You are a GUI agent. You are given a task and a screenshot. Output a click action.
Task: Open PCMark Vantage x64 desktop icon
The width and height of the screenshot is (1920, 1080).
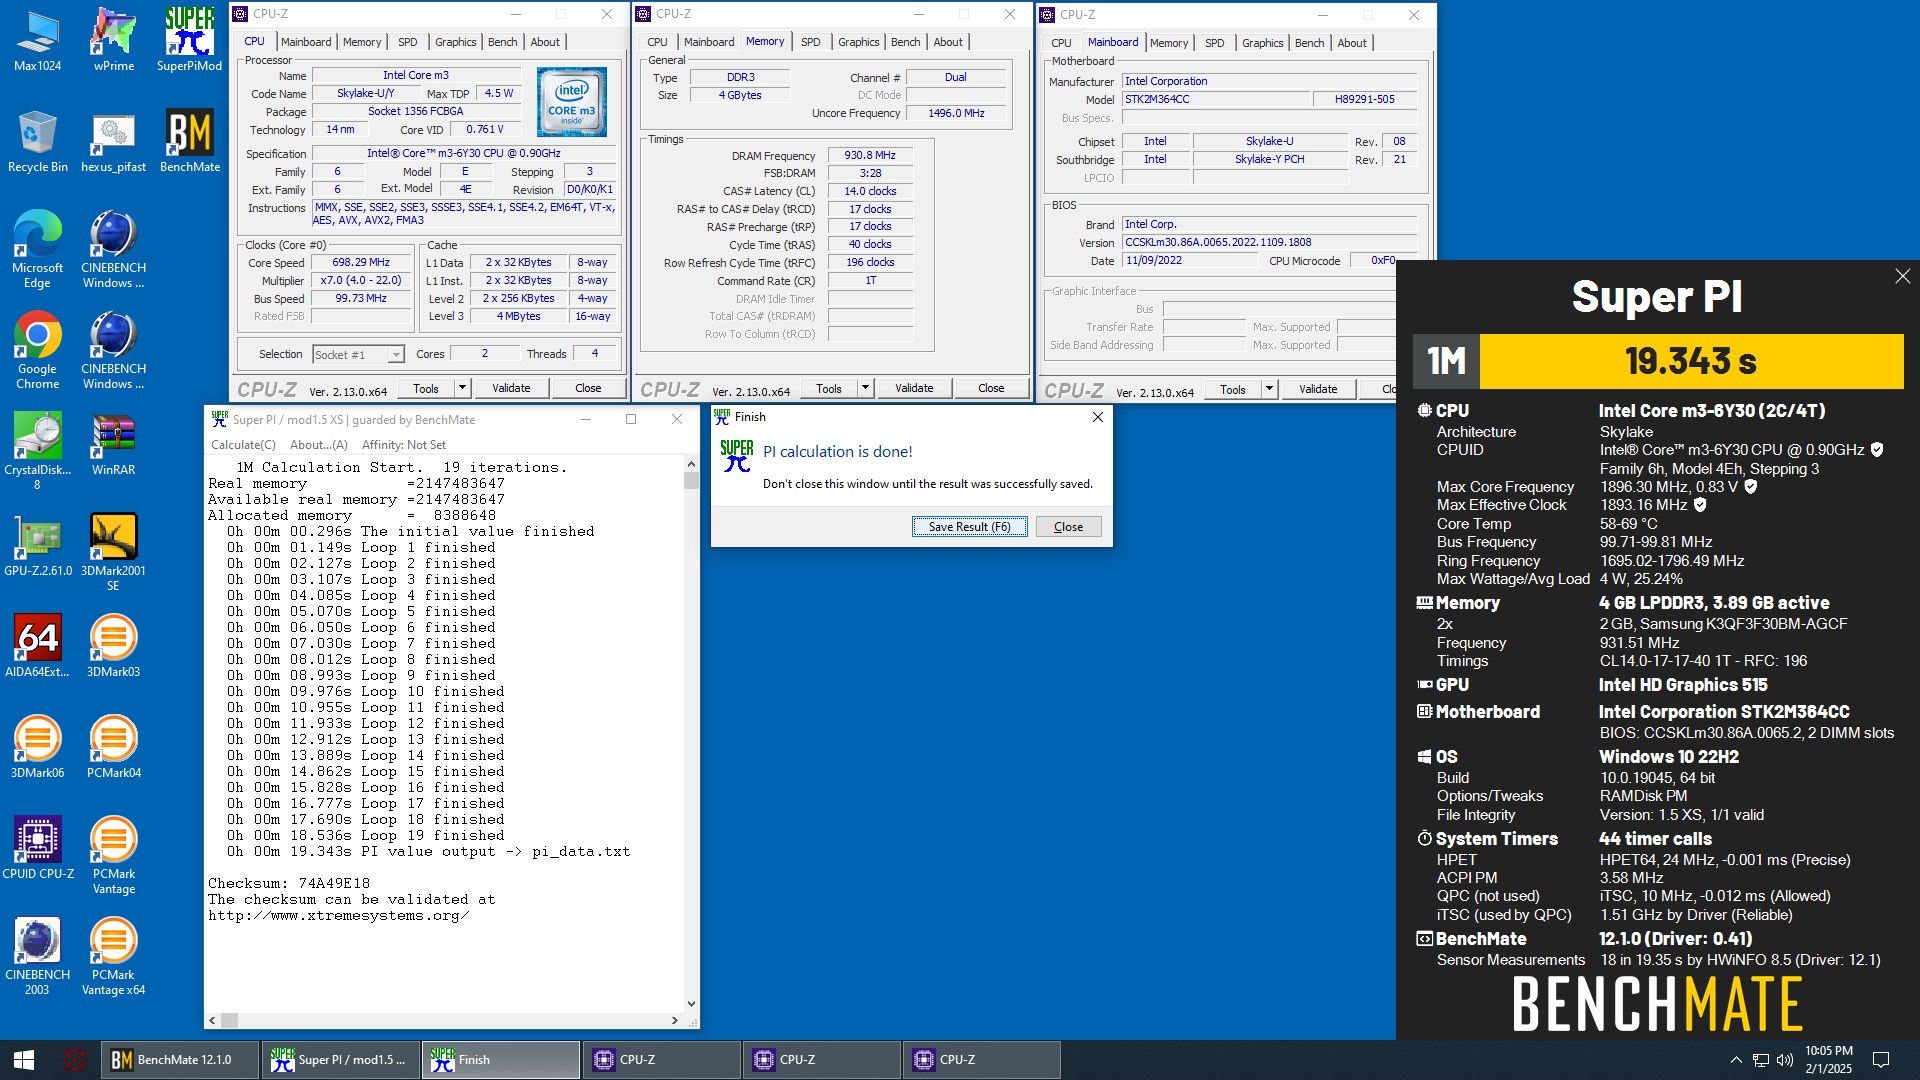pyautogui.click(x=113, y=956)
